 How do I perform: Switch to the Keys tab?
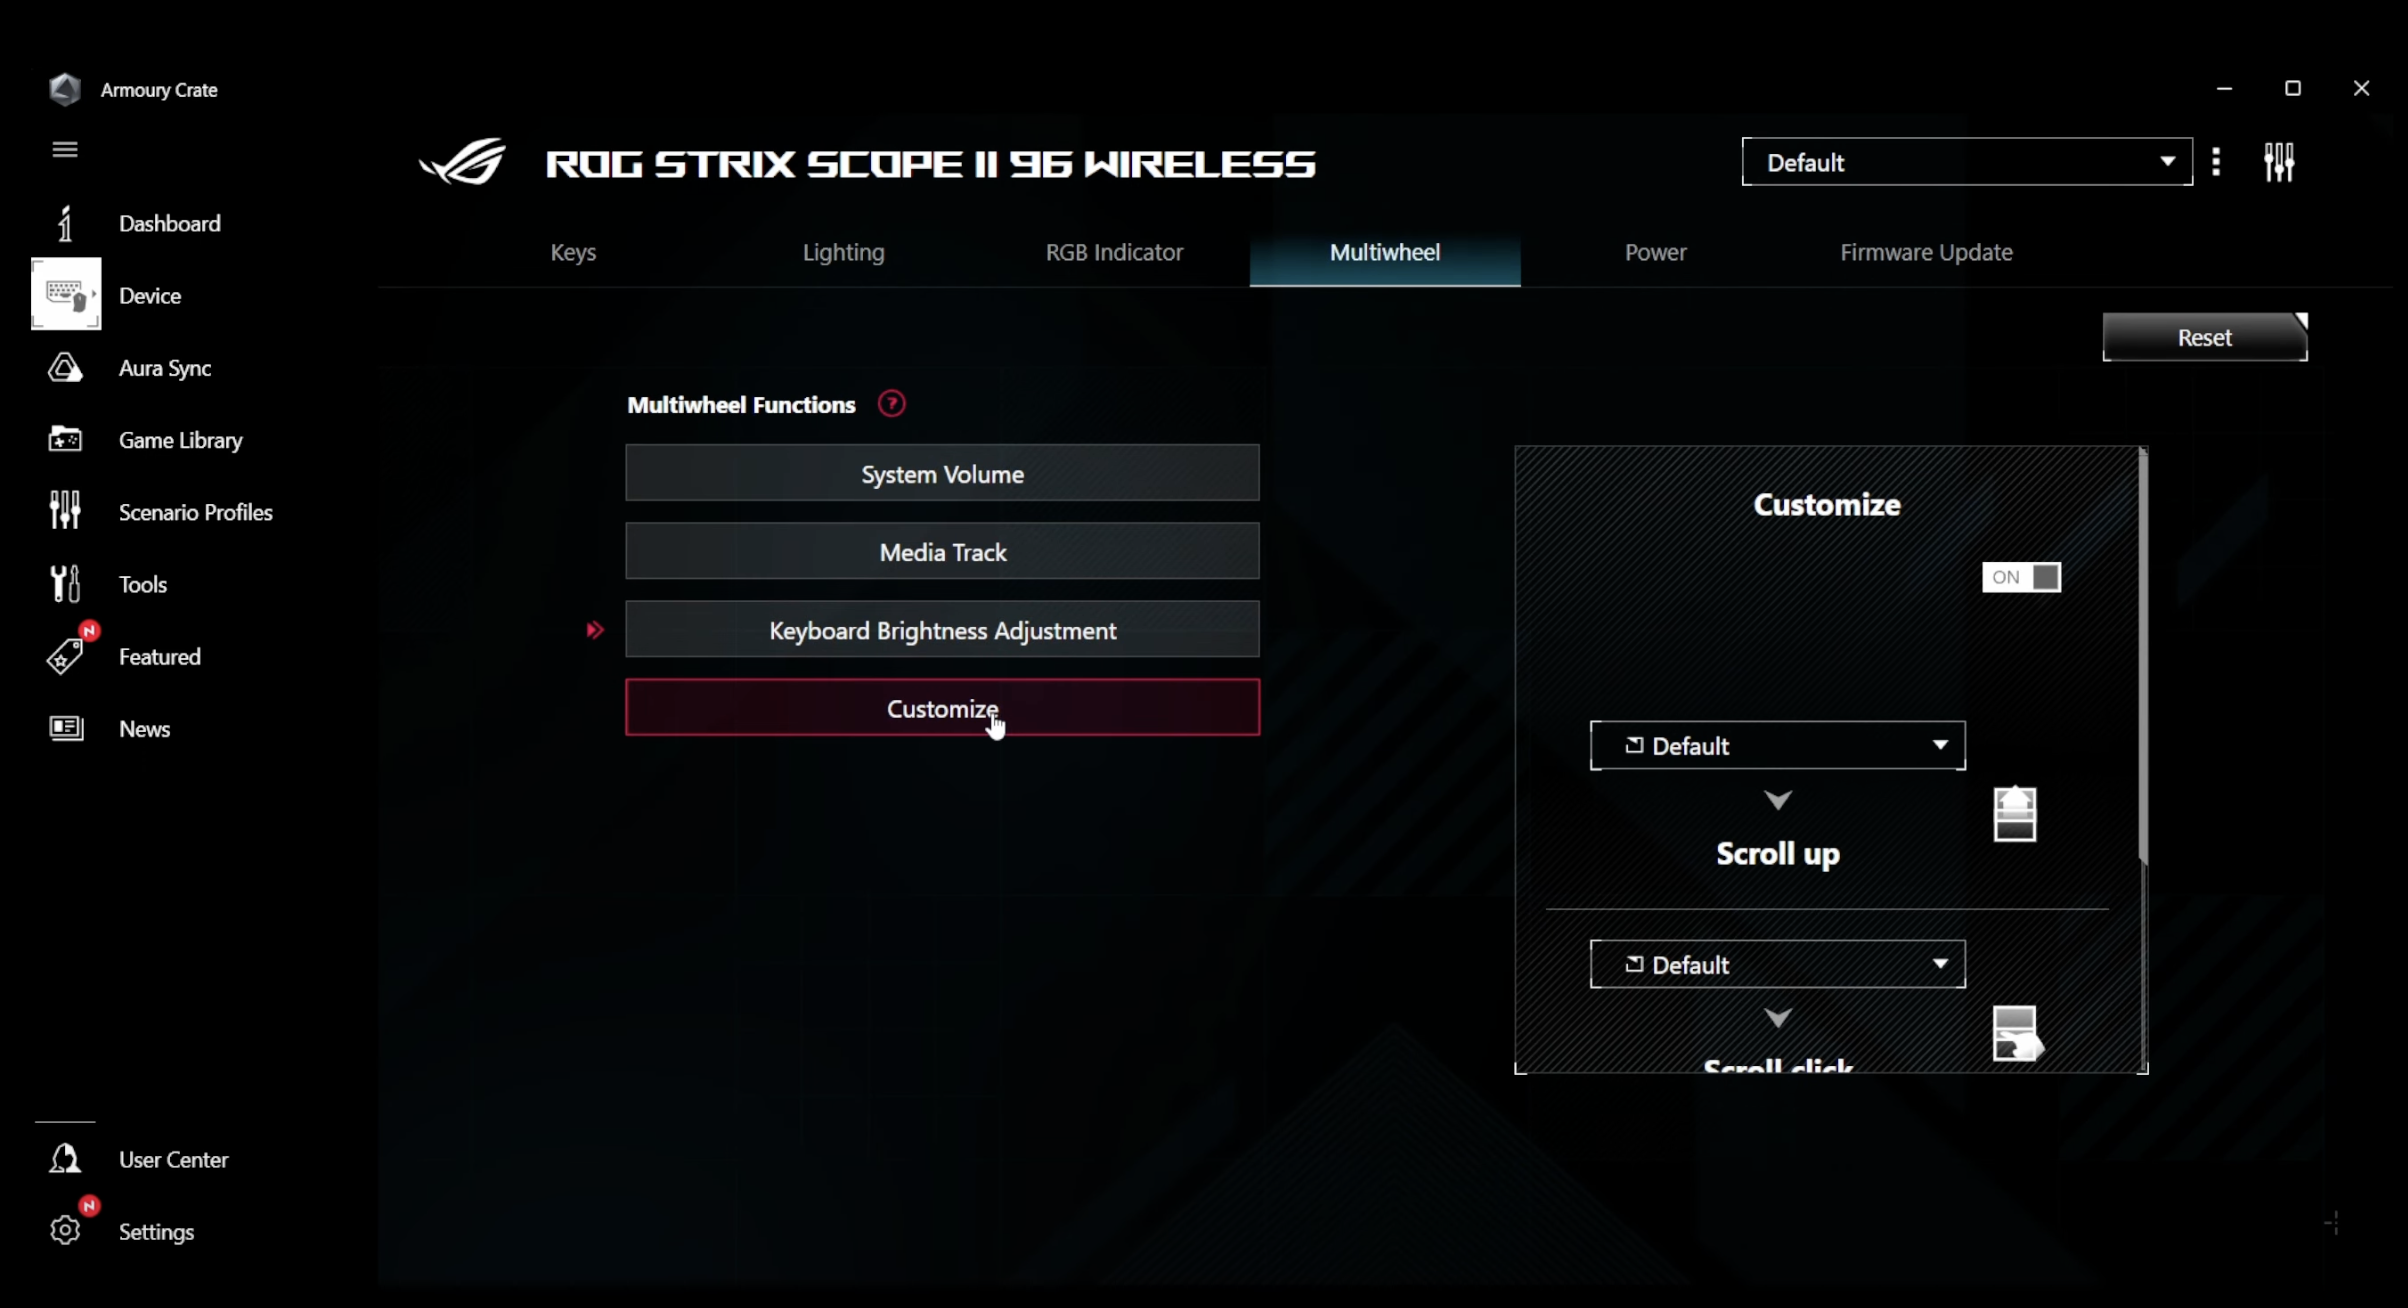click(x=572, y=251)
